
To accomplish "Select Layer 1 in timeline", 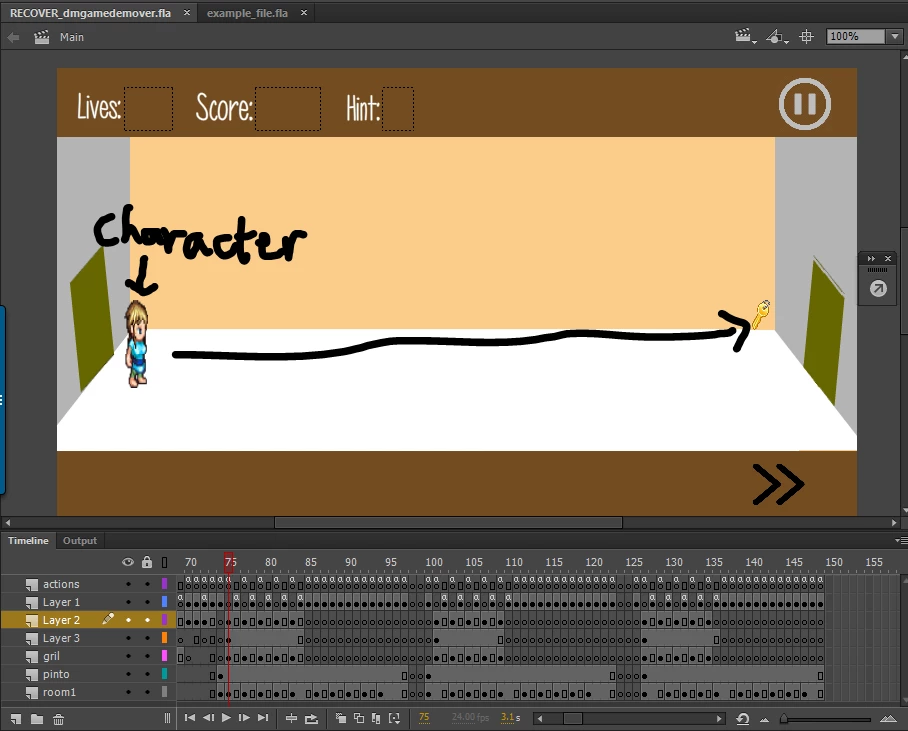I will tap(61, 602).
